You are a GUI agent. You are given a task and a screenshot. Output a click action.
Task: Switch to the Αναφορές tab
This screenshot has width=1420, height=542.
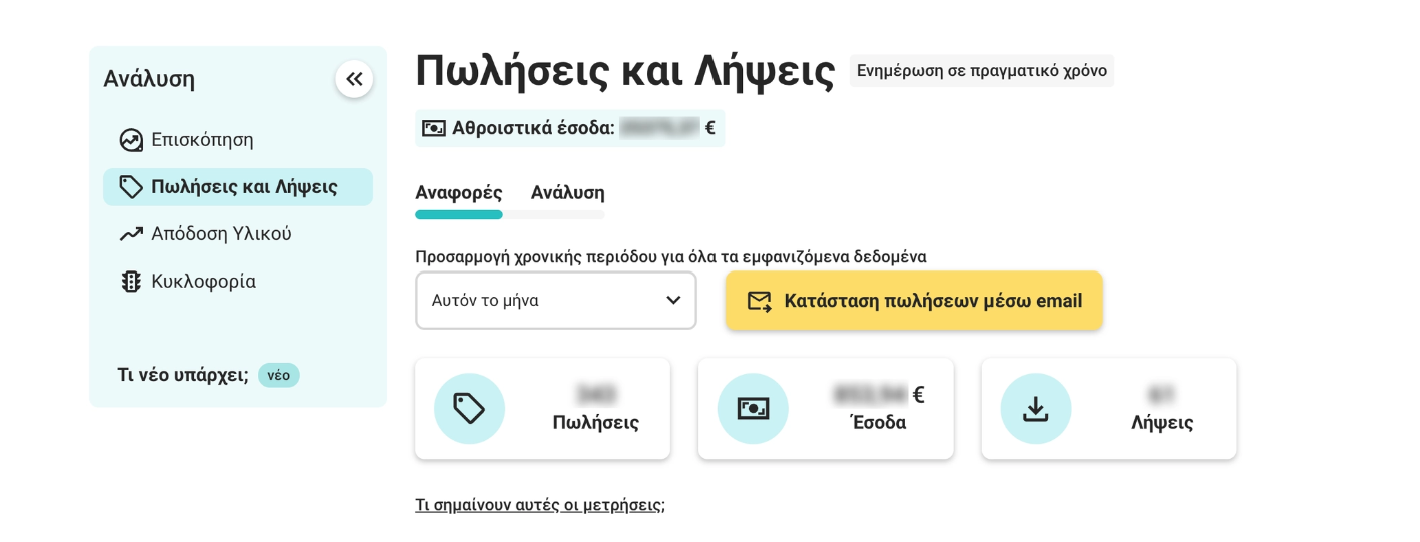pos(458,192)
